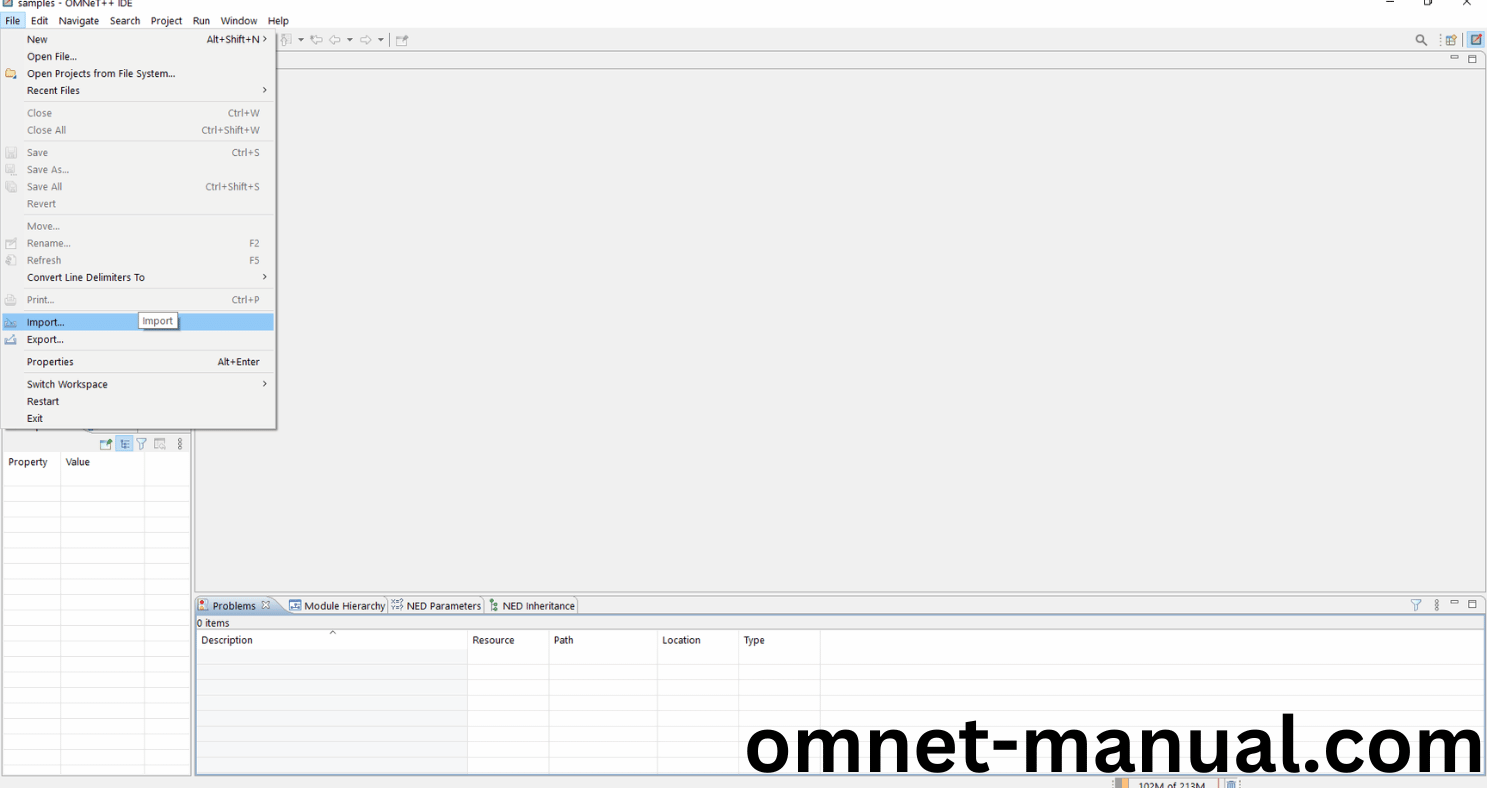Viewport: 1487px width, 788px height.
Task: Open the Problems view three-dot menu
Action: pos(1437,605)
